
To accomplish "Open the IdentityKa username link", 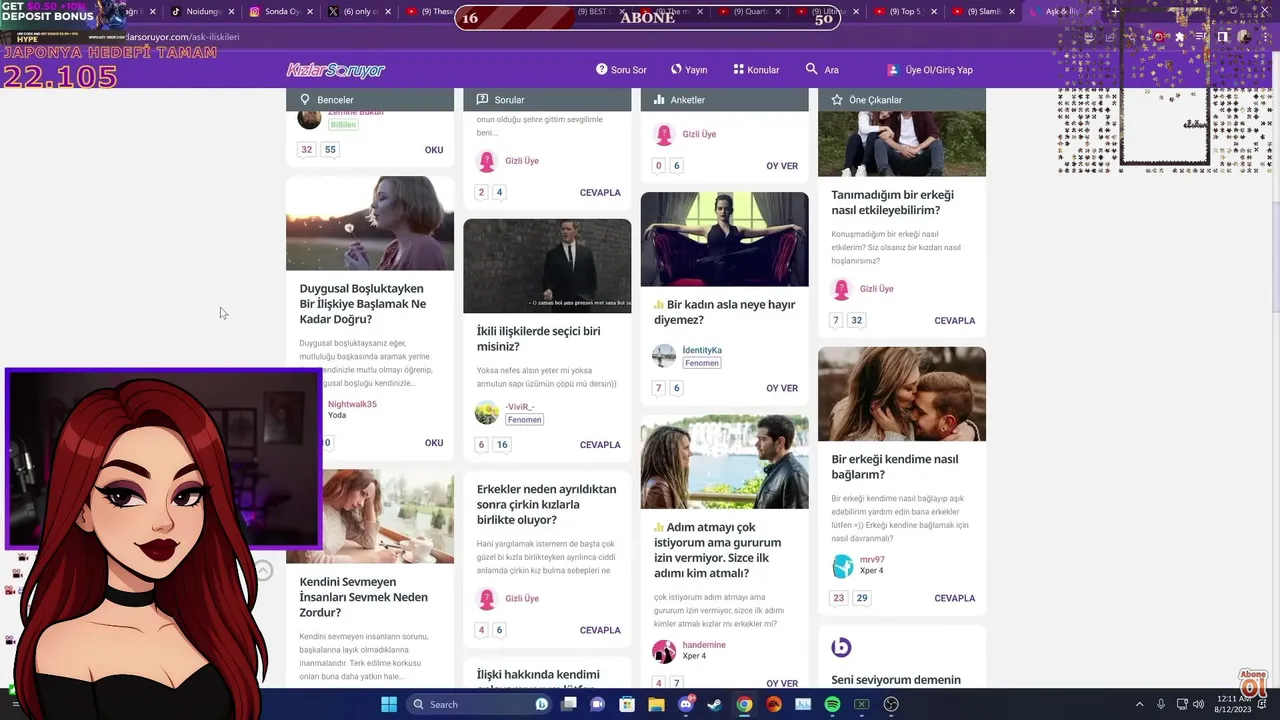I will pyautogui.click(x=702, y=350).
